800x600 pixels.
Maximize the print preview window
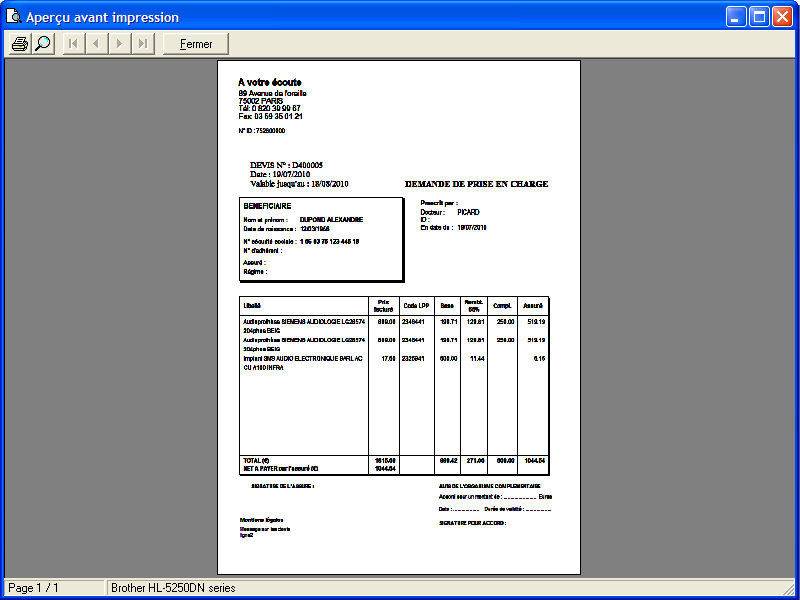759,17
